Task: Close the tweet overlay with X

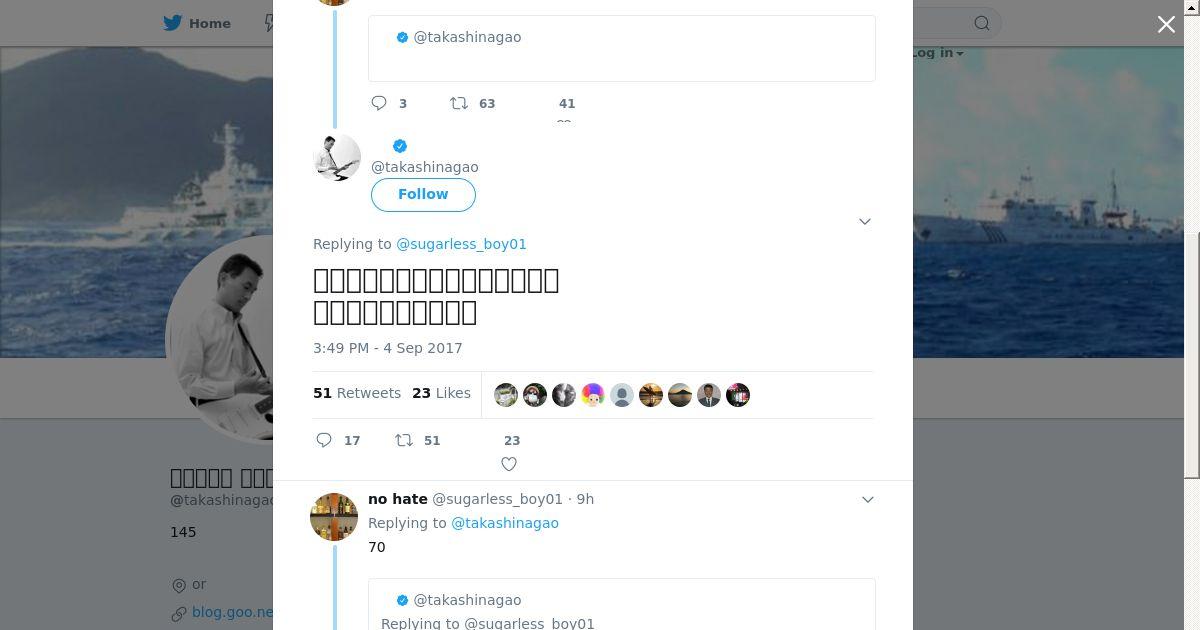Action: point(1166,25)
